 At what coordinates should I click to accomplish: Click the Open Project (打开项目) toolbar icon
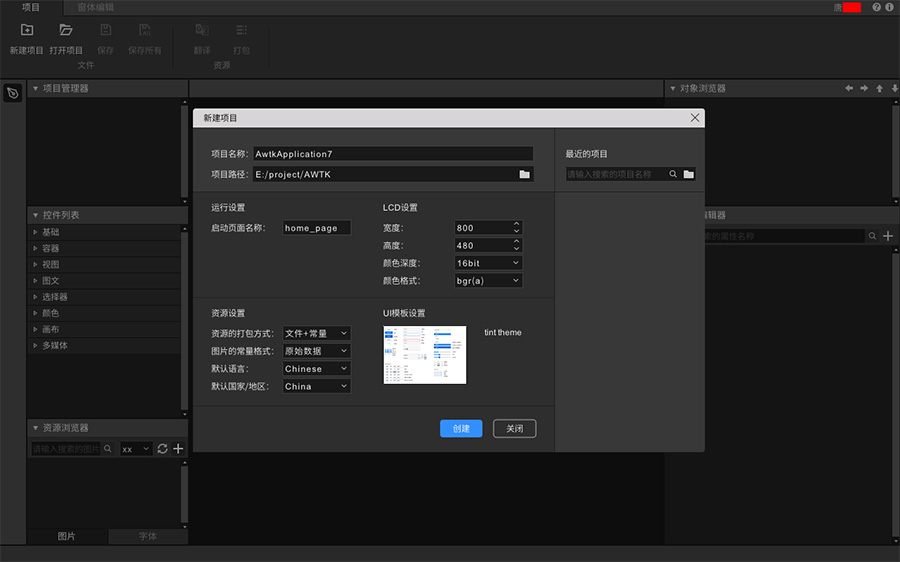pos(66,31)
